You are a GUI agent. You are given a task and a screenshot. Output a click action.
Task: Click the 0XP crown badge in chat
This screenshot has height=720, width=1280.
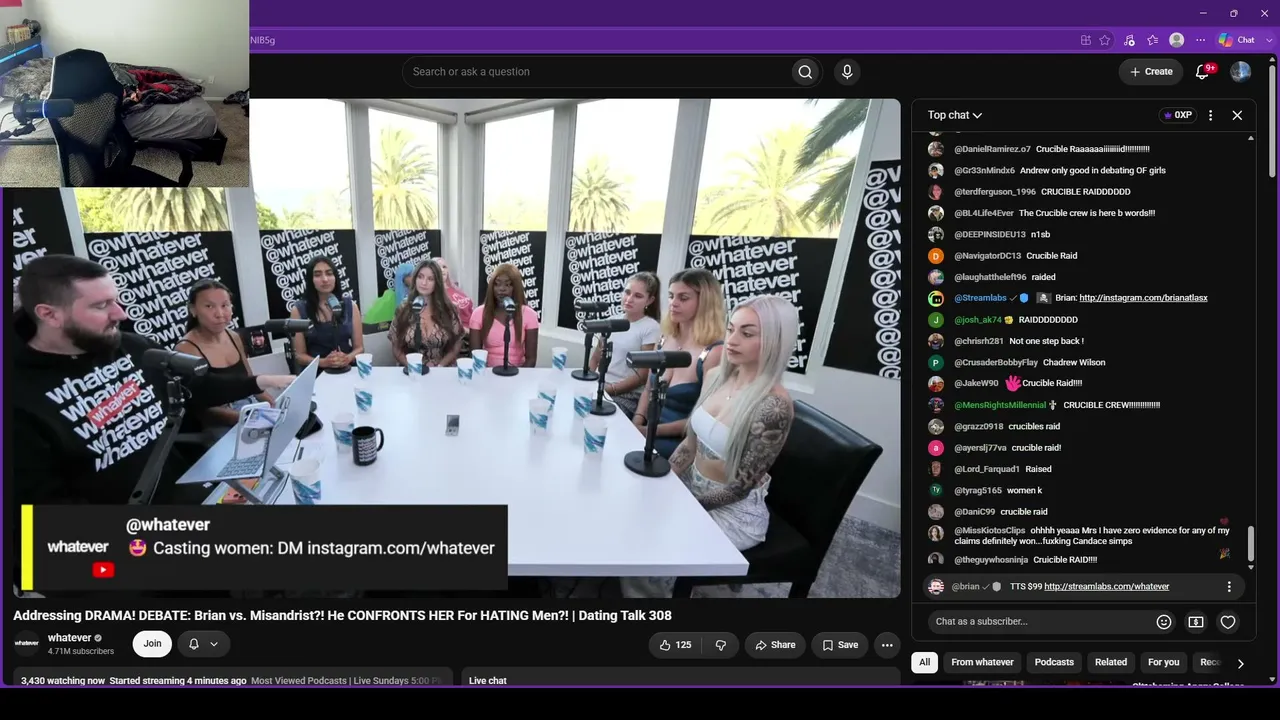(x=1177, y=115)
